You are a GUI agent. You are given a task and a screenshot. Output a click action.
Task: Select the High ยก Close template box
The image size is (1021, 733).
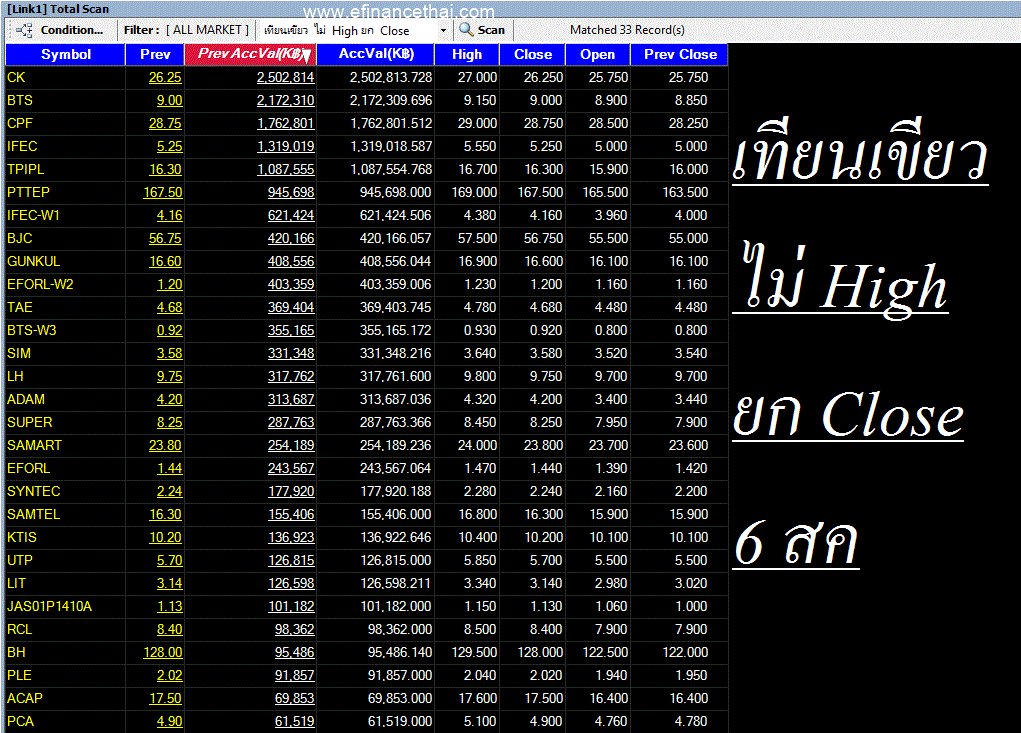[356, 31]
